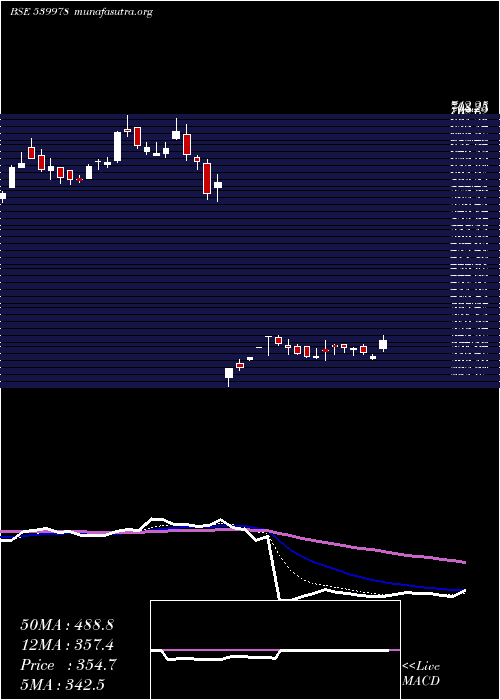500x700 pixels.
Task: Click the 5MA : 342.5 value
Action: point(62,685)
